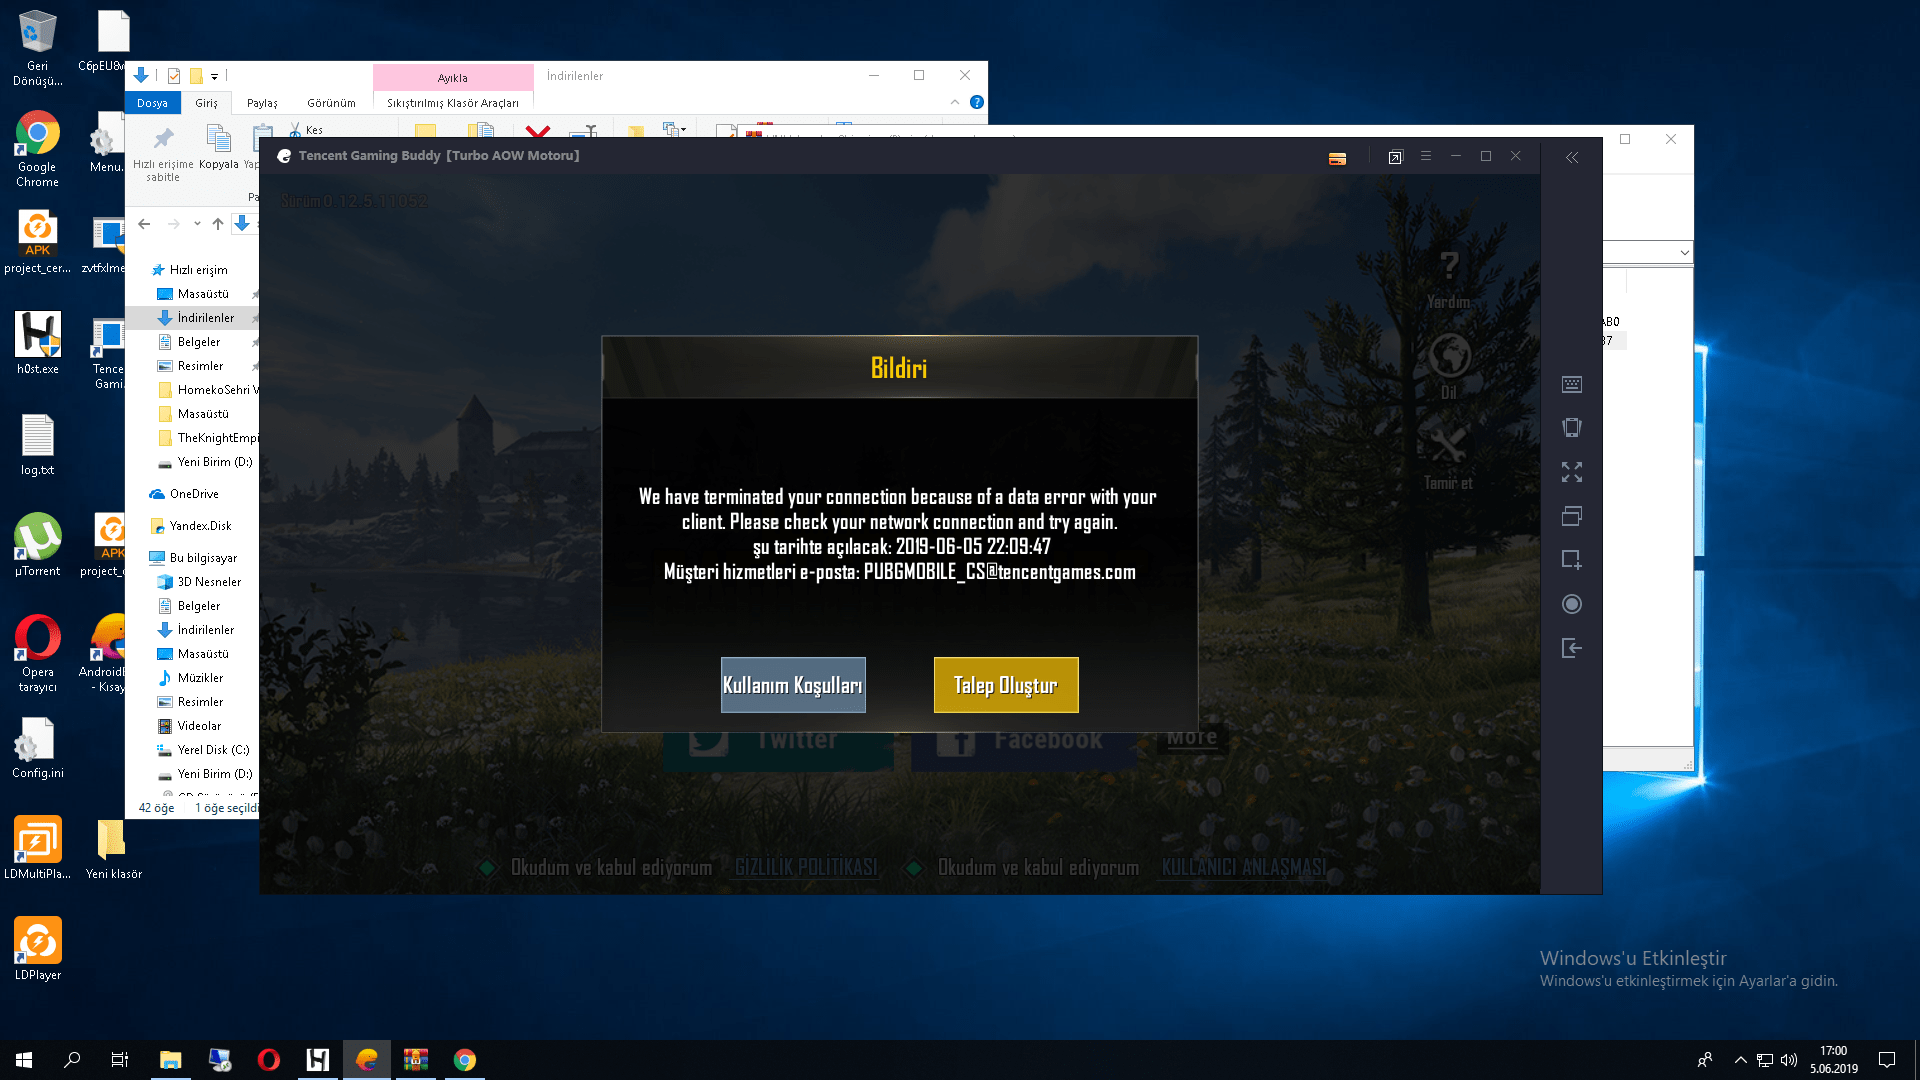Open Task View from the taskbar

pos(120,1060)
